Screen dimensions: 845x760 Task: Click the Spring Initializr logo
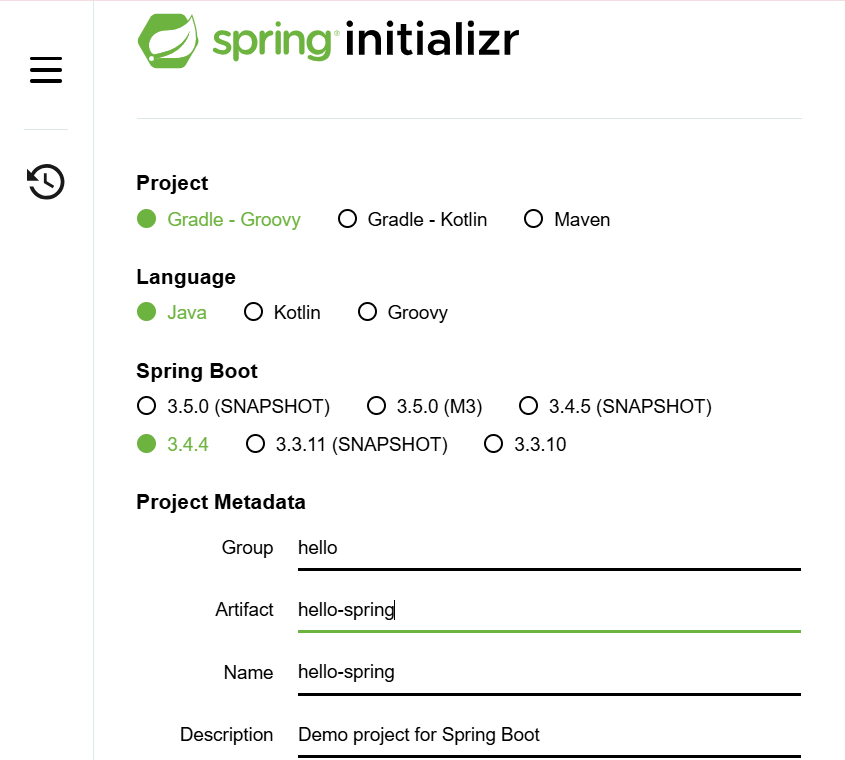pos(328,41)
